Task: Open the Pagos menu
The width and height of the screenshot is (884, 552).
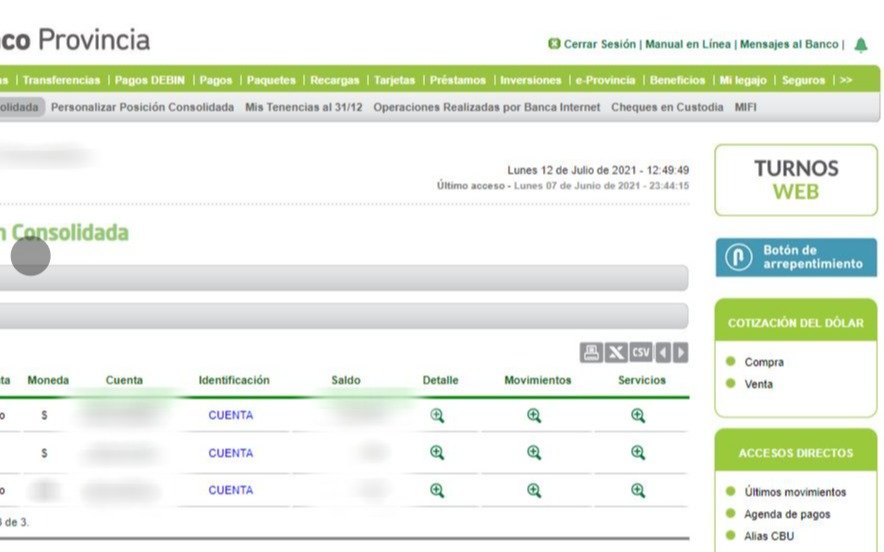Action: [215, 80]
